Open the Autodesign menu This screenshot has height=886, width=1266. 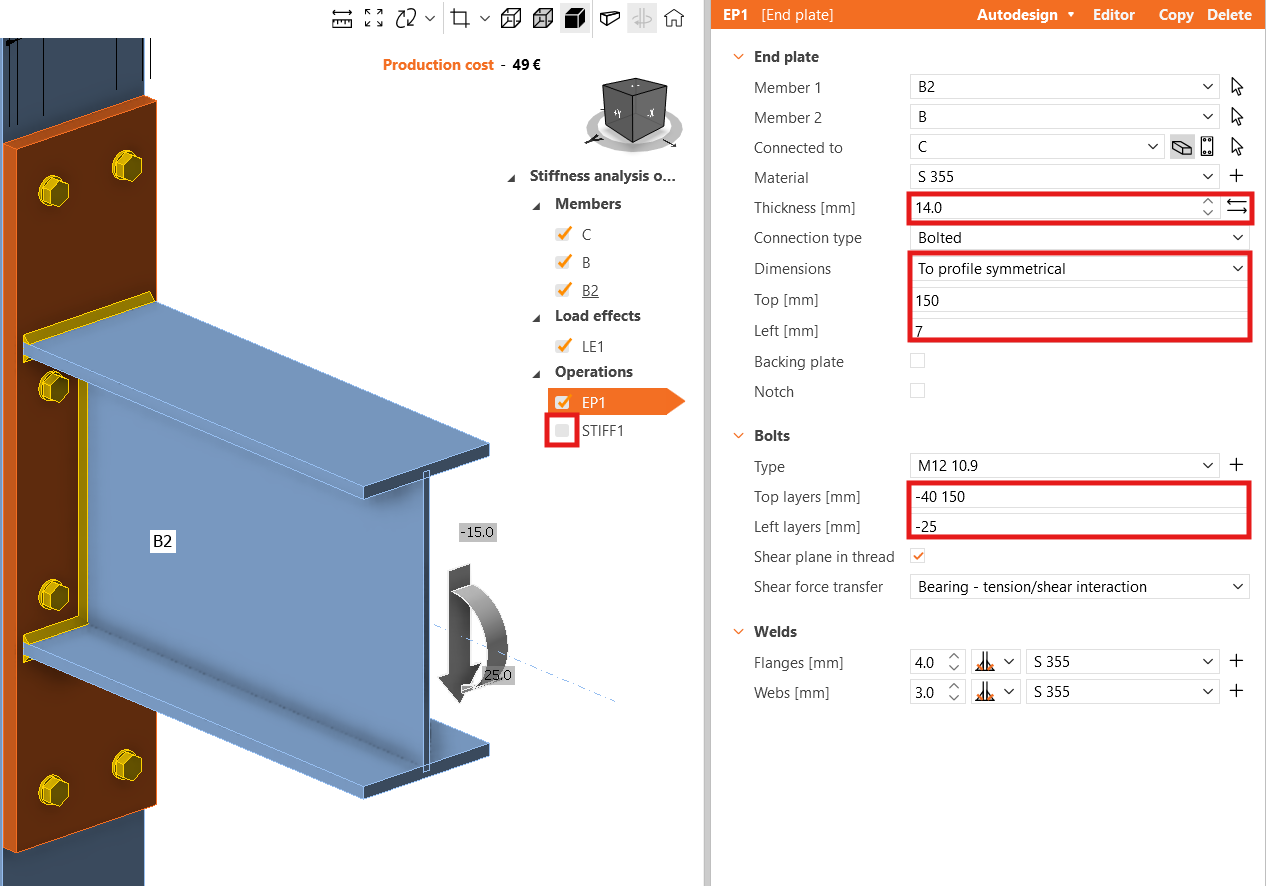point(1019,15)
